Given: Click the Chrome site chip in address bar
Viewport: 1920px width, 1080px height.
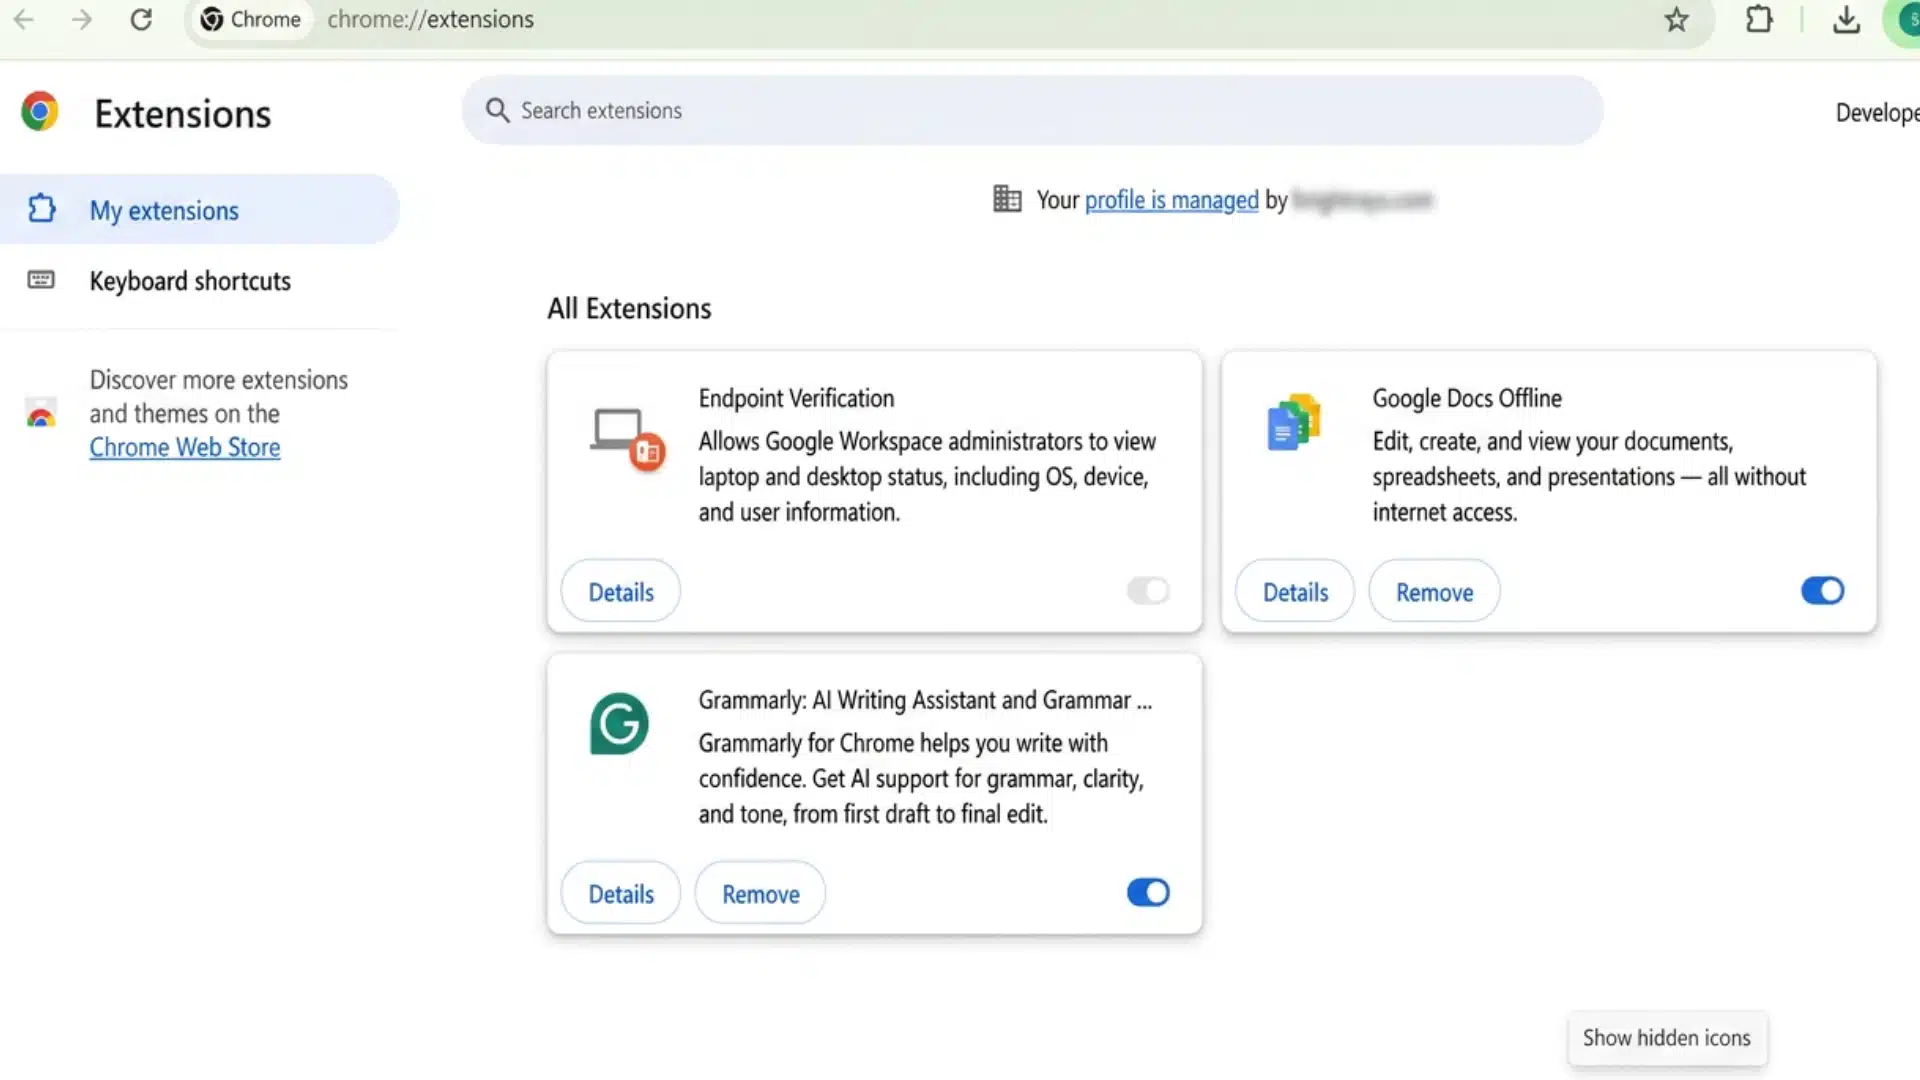Looking at the screenshot, I should (x=251, y=20).
